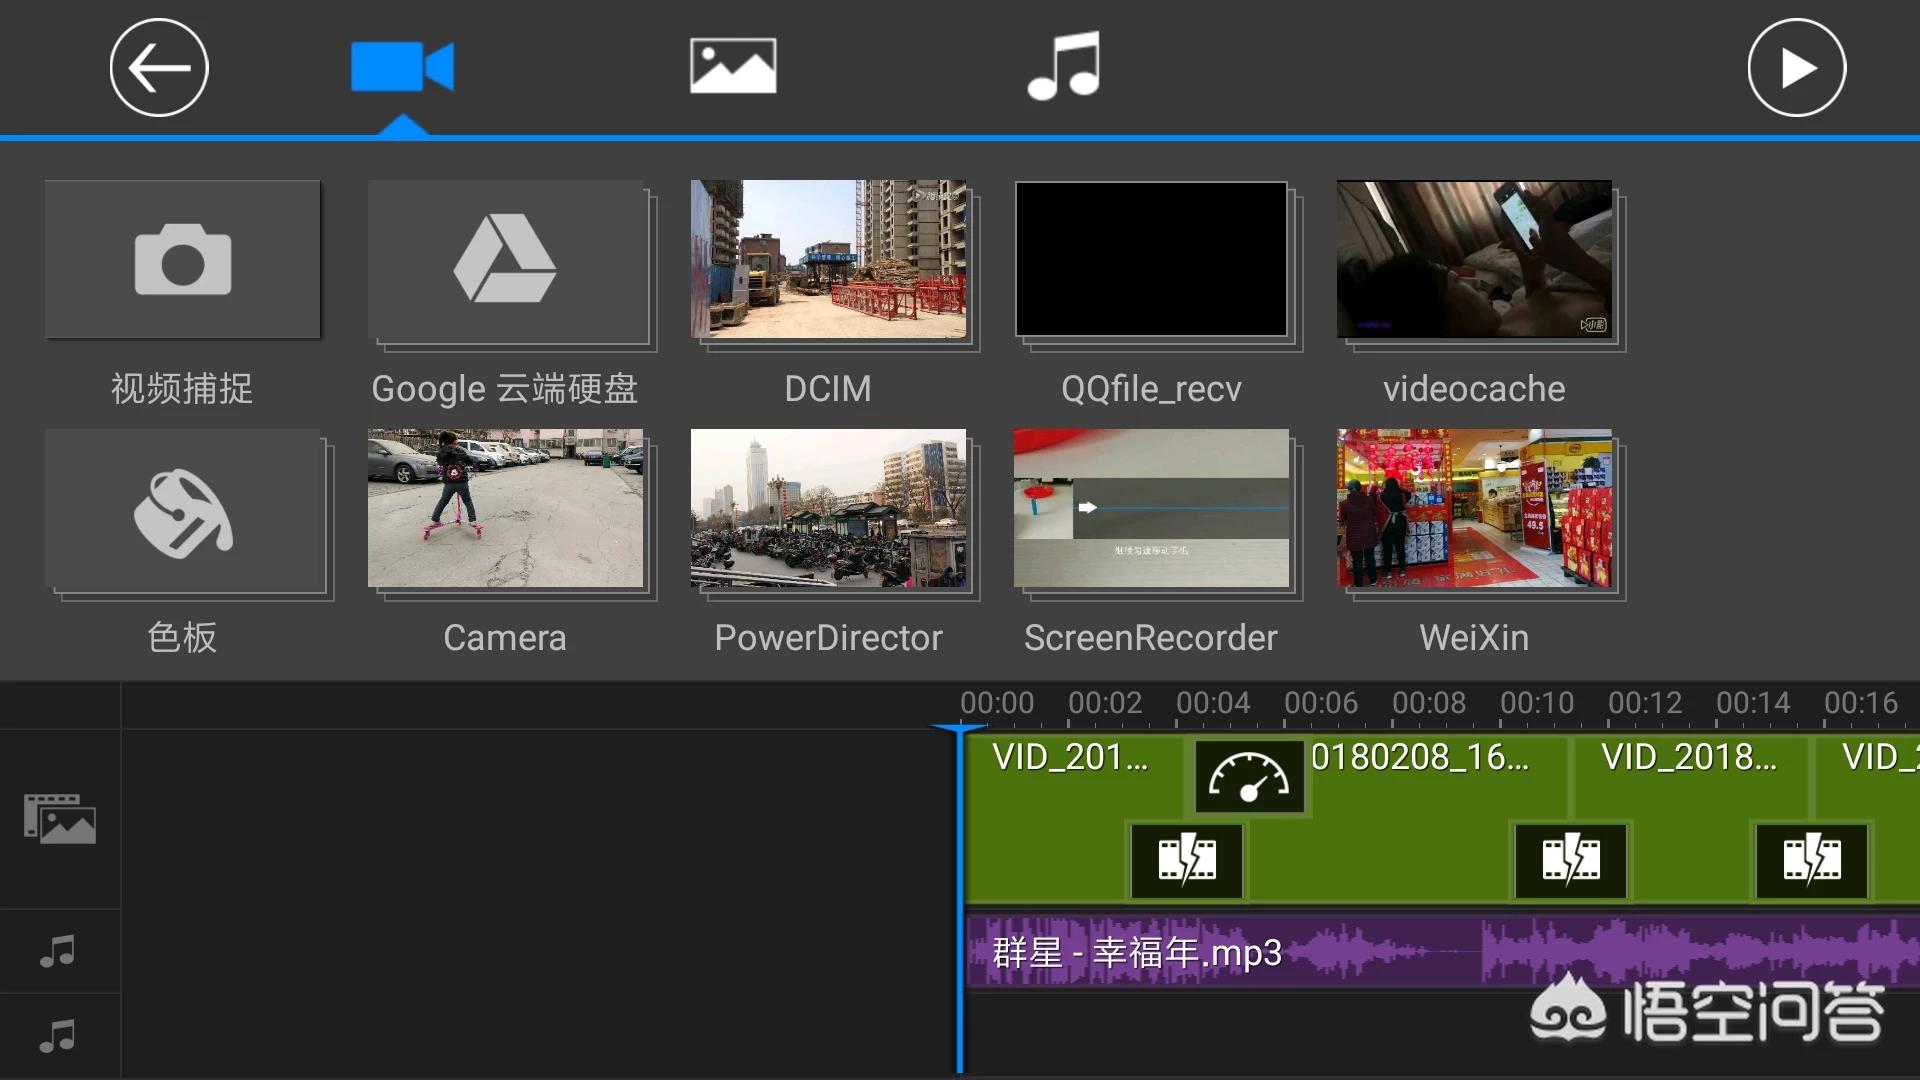Screen dimensions: 1920x1080
Task: Tap the back arrow button
Action: 159,68
